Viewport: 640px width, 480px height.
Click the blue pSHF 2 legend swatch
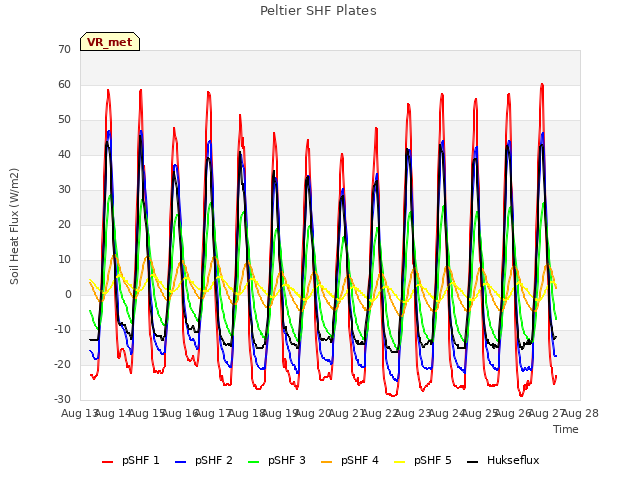[x=180, y=462]
